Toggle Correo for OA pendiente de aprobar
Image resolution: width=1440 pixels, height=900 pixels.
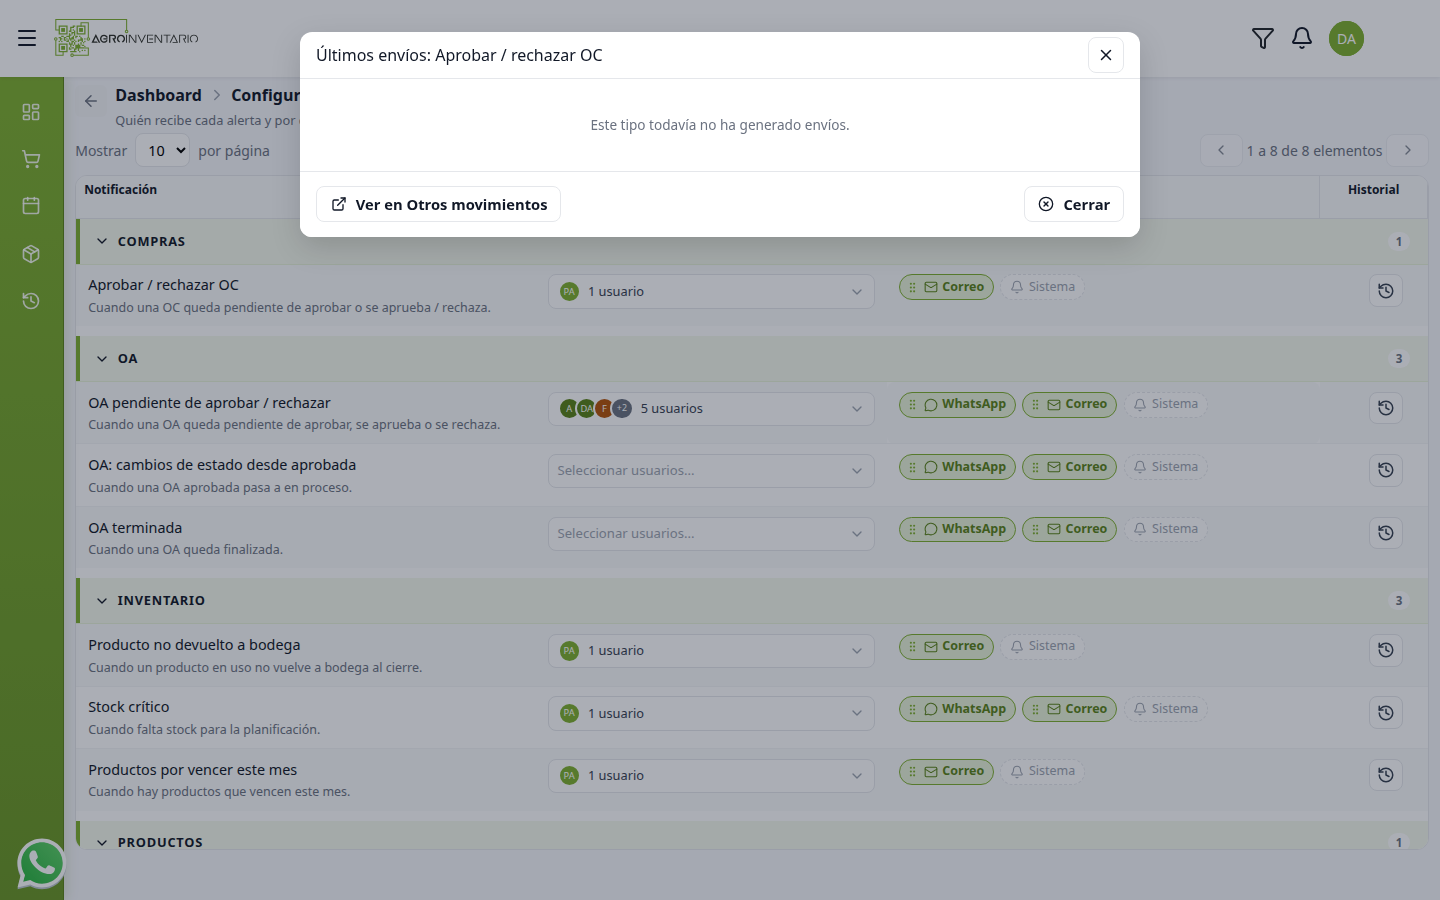coord(1069,404)
